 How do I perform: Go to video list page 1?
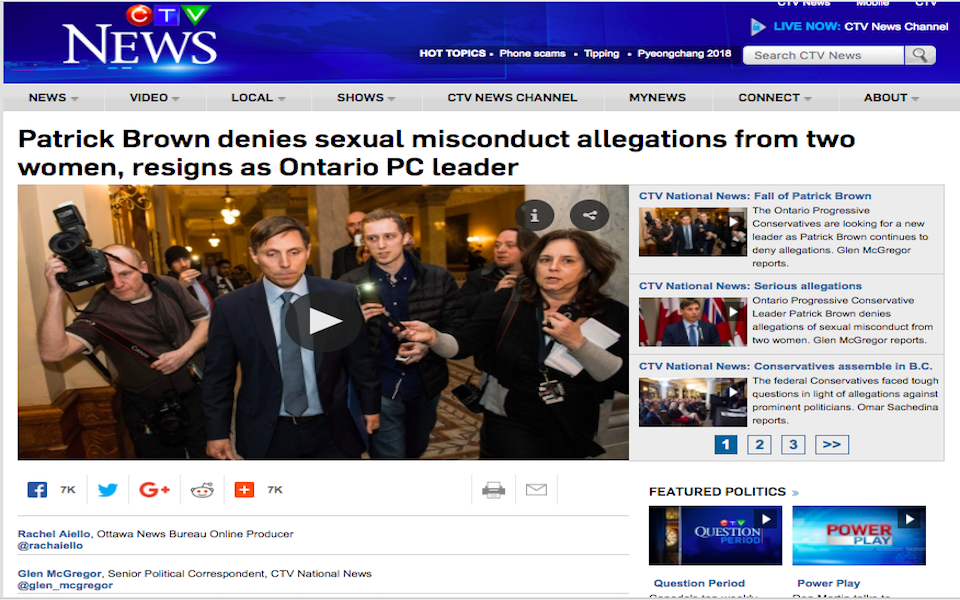coord(726,444)
